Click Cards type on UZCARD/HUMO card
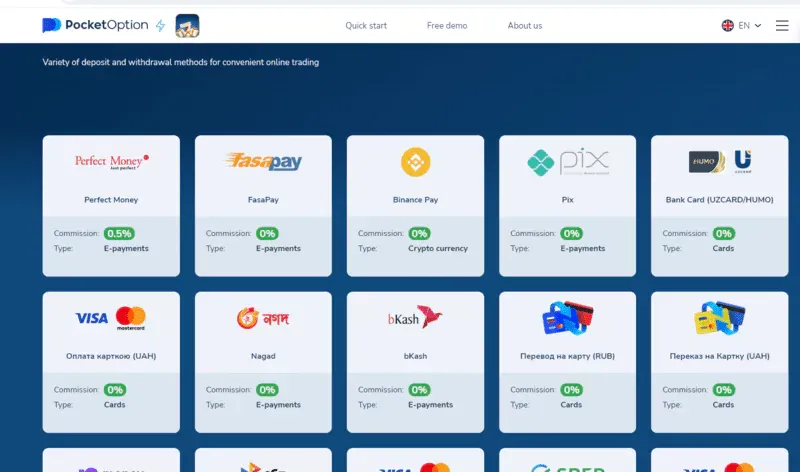Screen dimensions: 800x472 723,249
